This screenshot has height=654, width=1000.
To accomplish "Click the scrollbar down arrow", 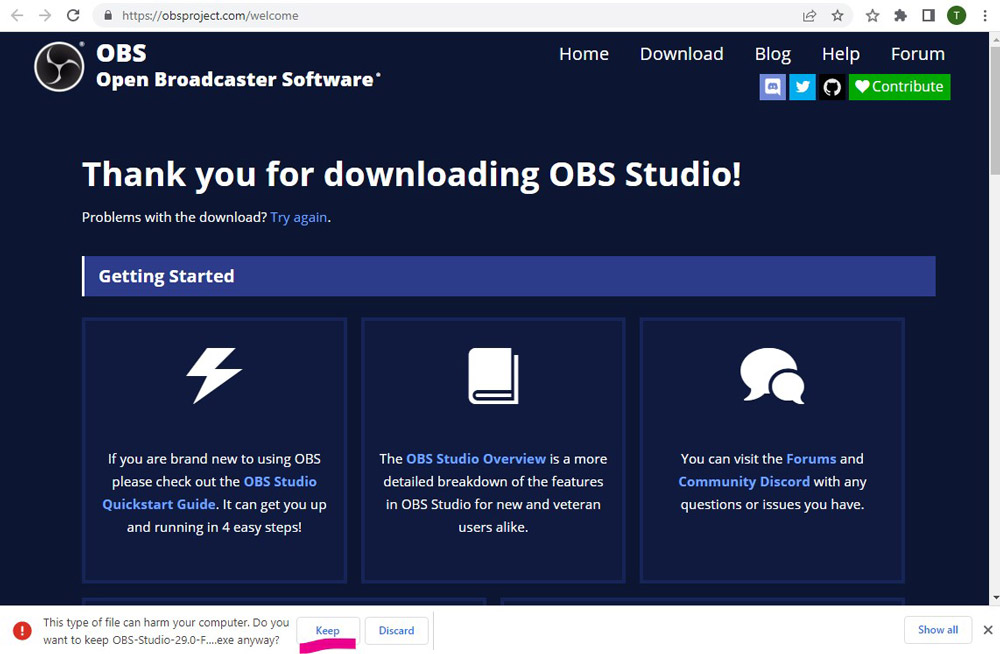I will 994,598.
